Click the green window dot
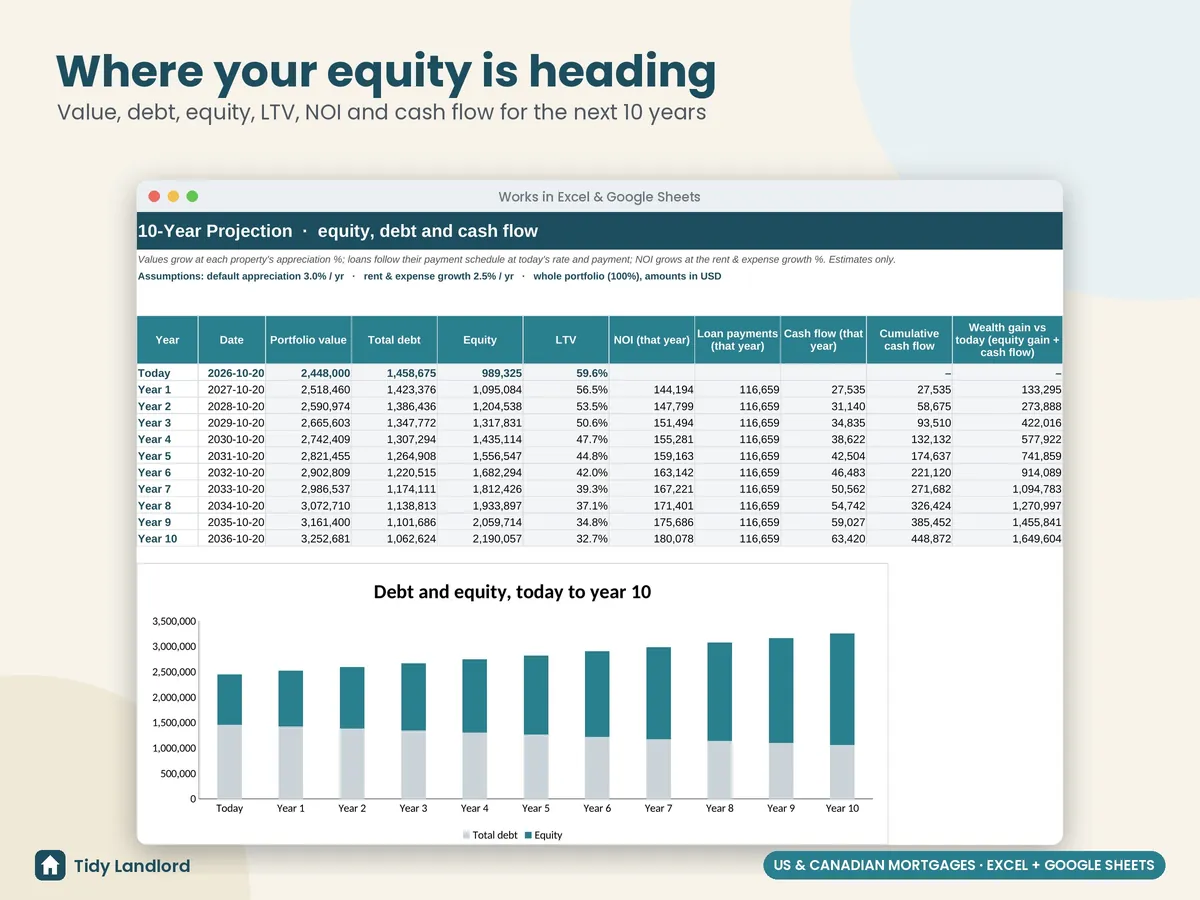Screen dimensions: 1200x900 coord(192,196)
